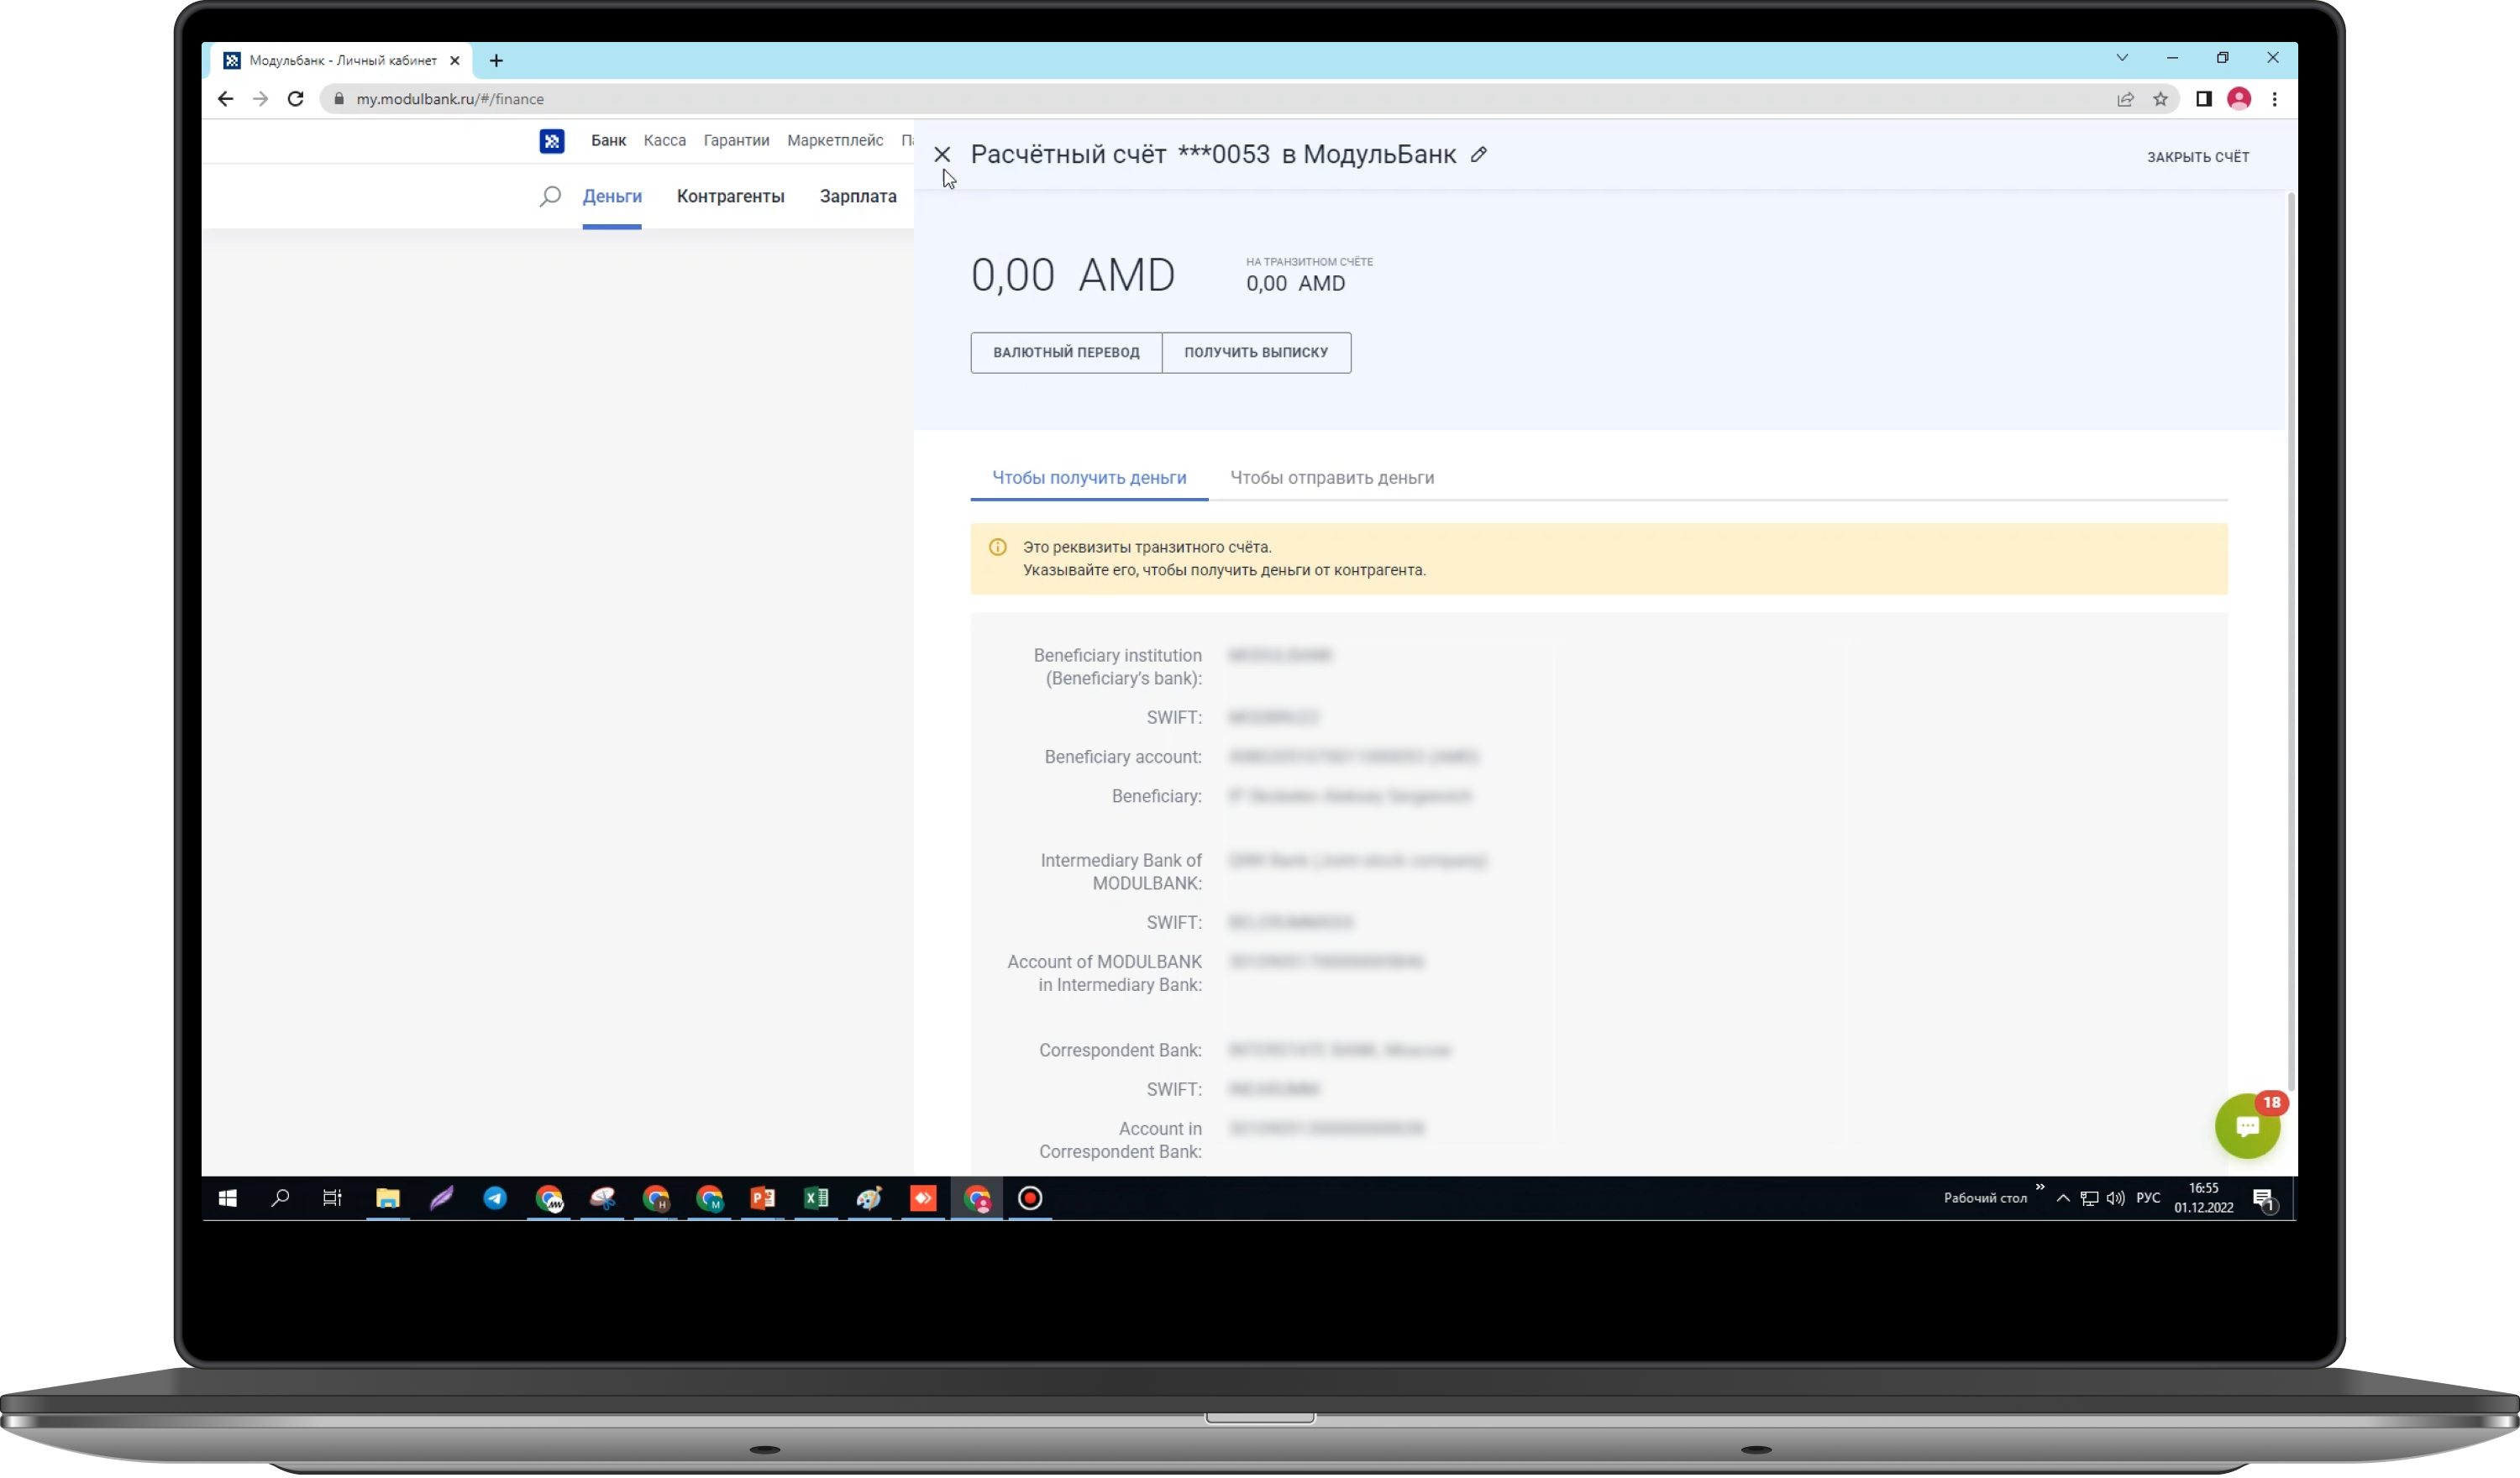This screenshot has width=2520, height=1478.
Task: Open Telegram from taskbar
Action: pos(495,1200)
